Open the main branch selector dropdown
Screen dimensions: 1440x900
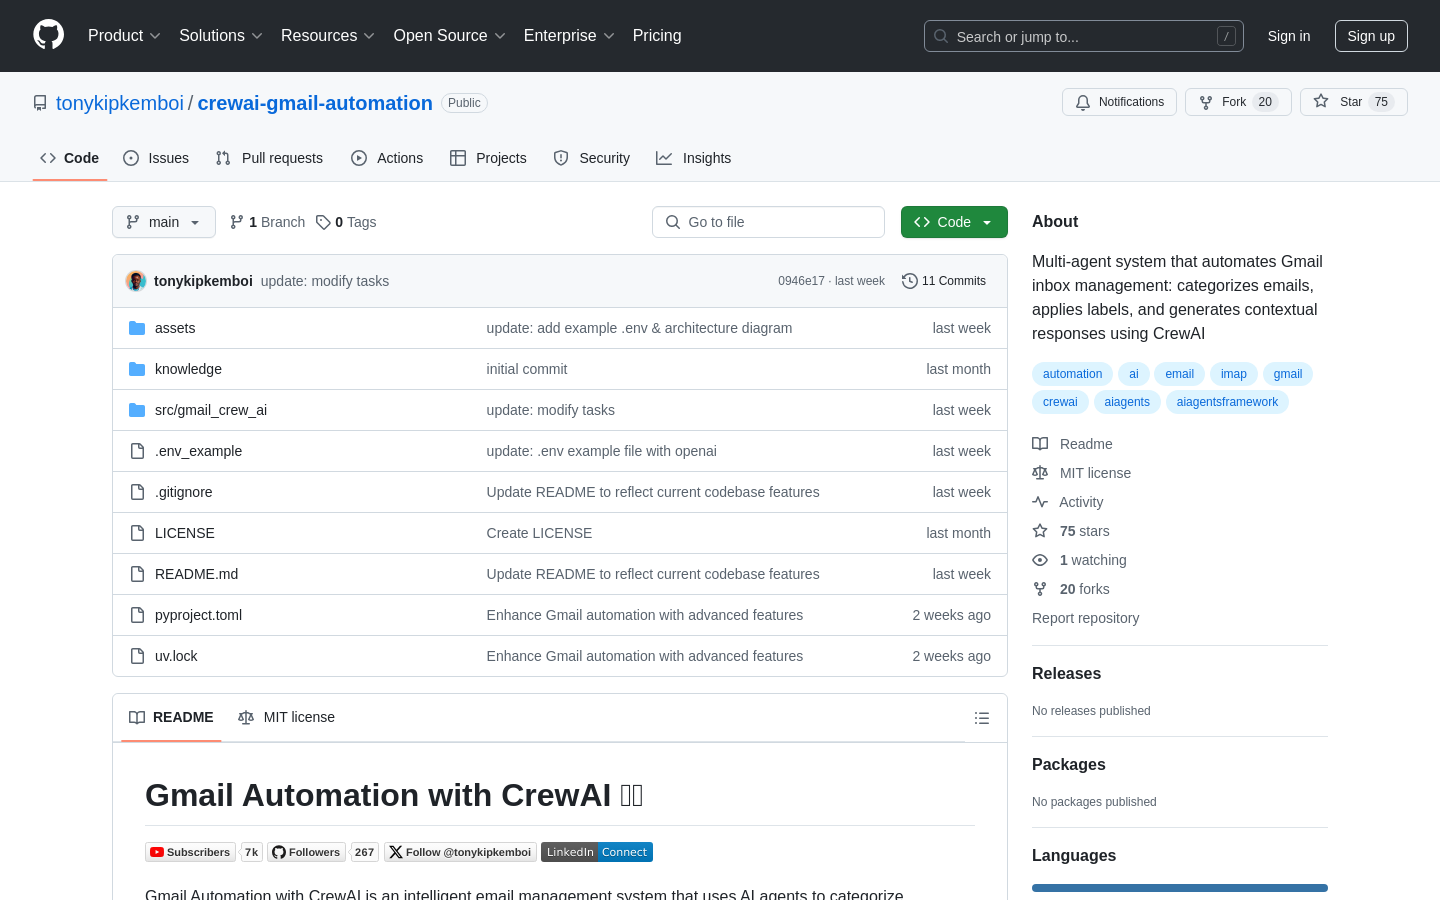click(x=164, y=222)
